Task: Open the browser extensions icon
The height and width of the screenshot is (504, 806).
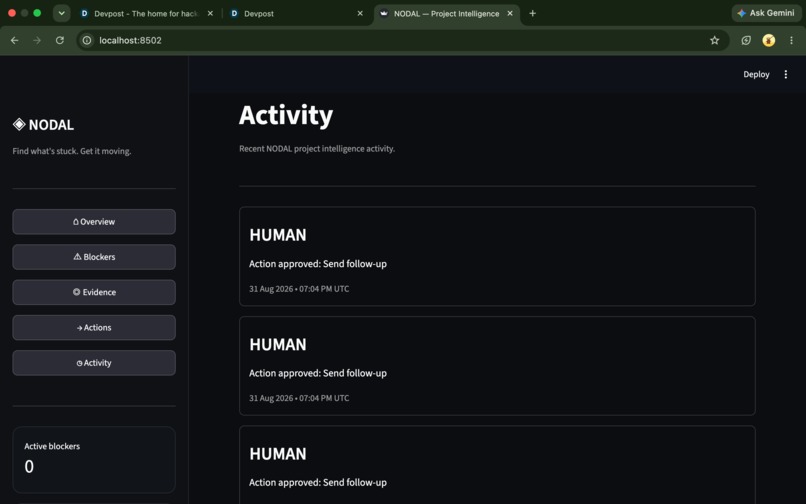Action: click(x=746, y=40)
